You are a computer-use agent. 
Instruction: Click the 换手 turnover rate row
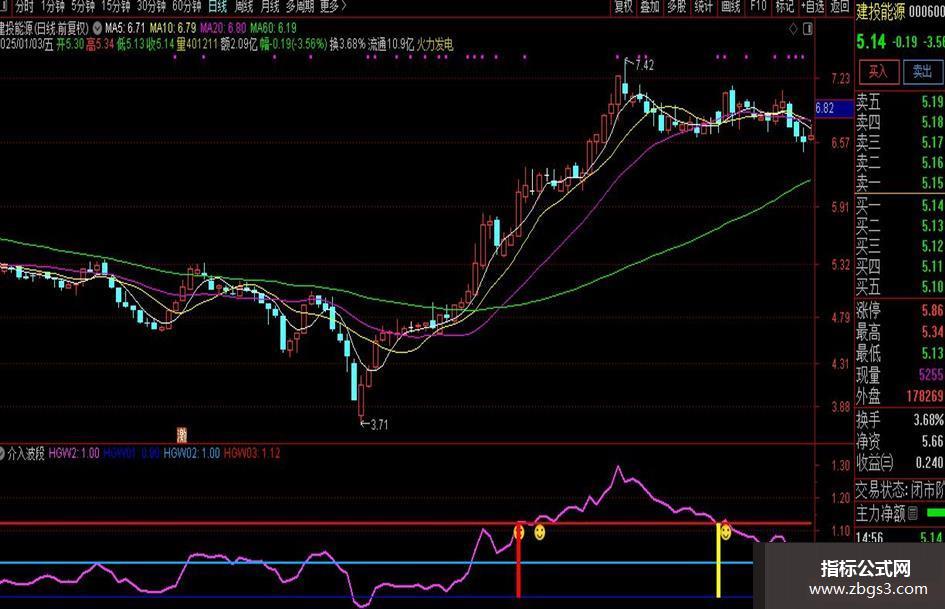(x=900, y=419)
